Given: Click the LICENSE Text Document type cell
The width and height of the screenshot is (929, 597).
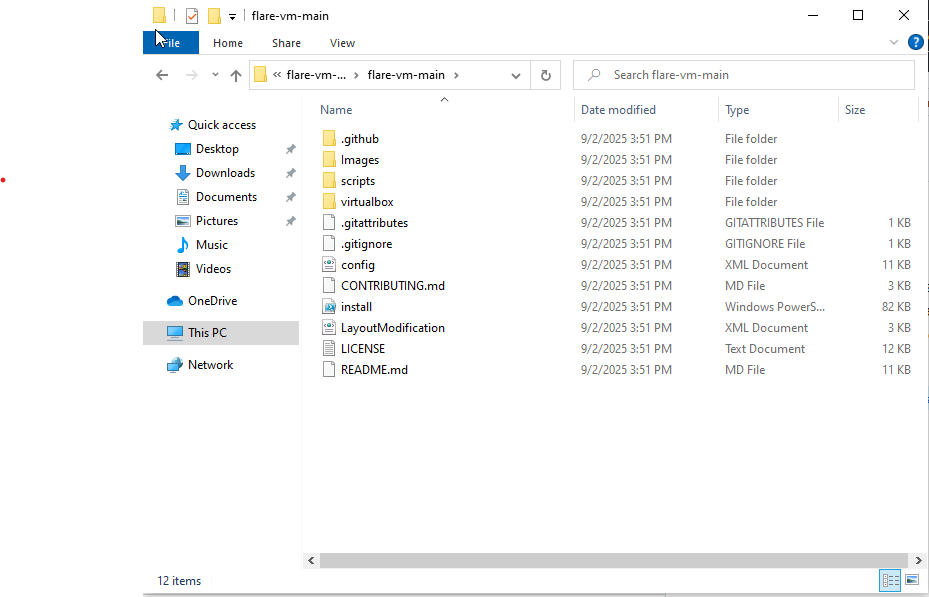Looking at the screenshot, I should 764,349.
